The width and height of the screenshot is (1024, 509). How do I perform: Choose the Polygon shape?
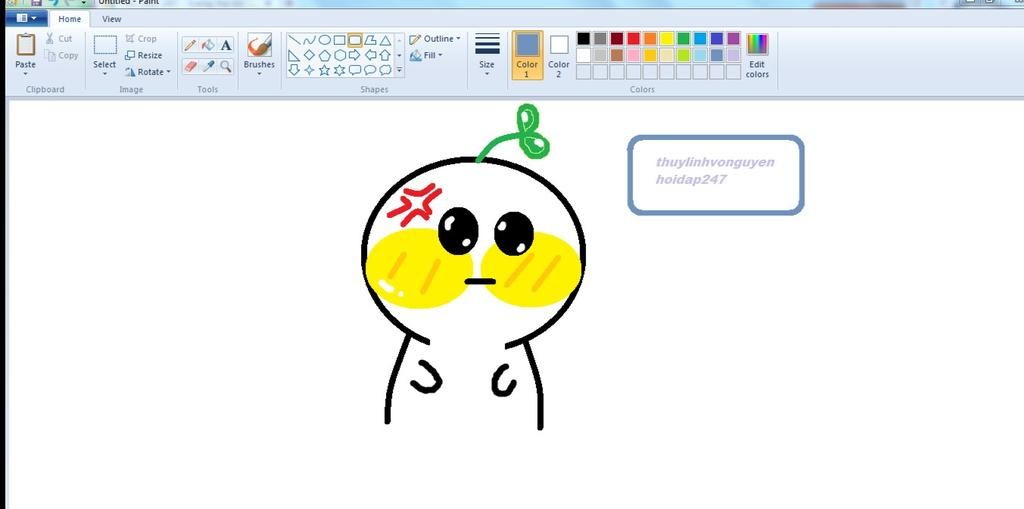tap(370, 41)
